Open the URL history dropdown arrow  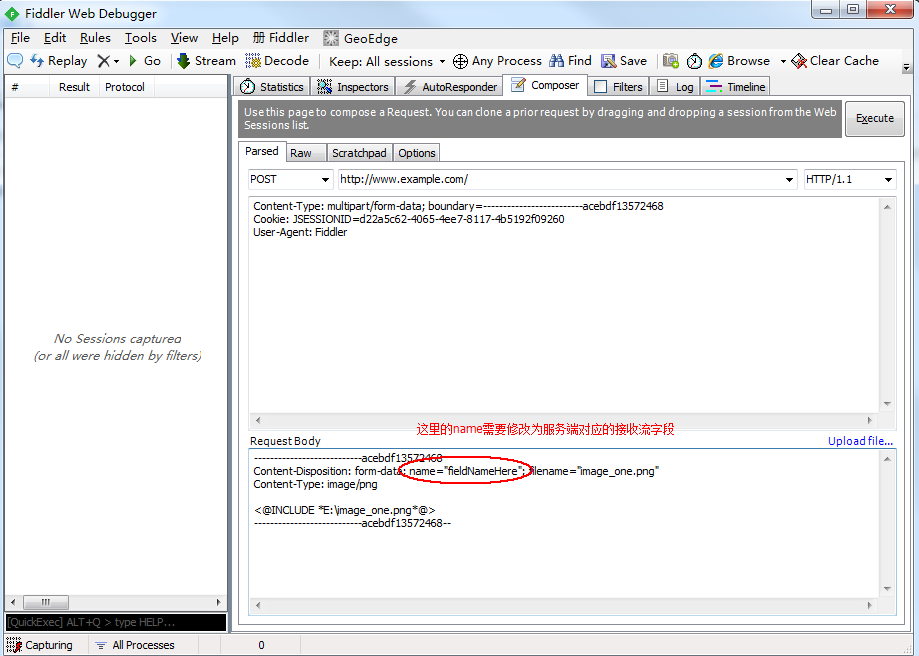(789, 179)
